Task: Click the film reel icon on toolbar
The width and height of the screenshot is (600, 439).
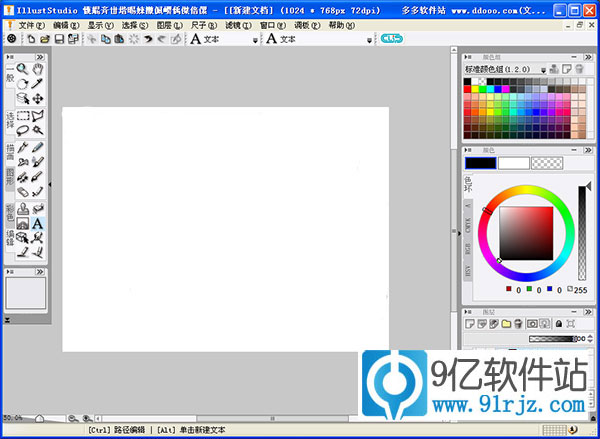Action: [12, 38]
